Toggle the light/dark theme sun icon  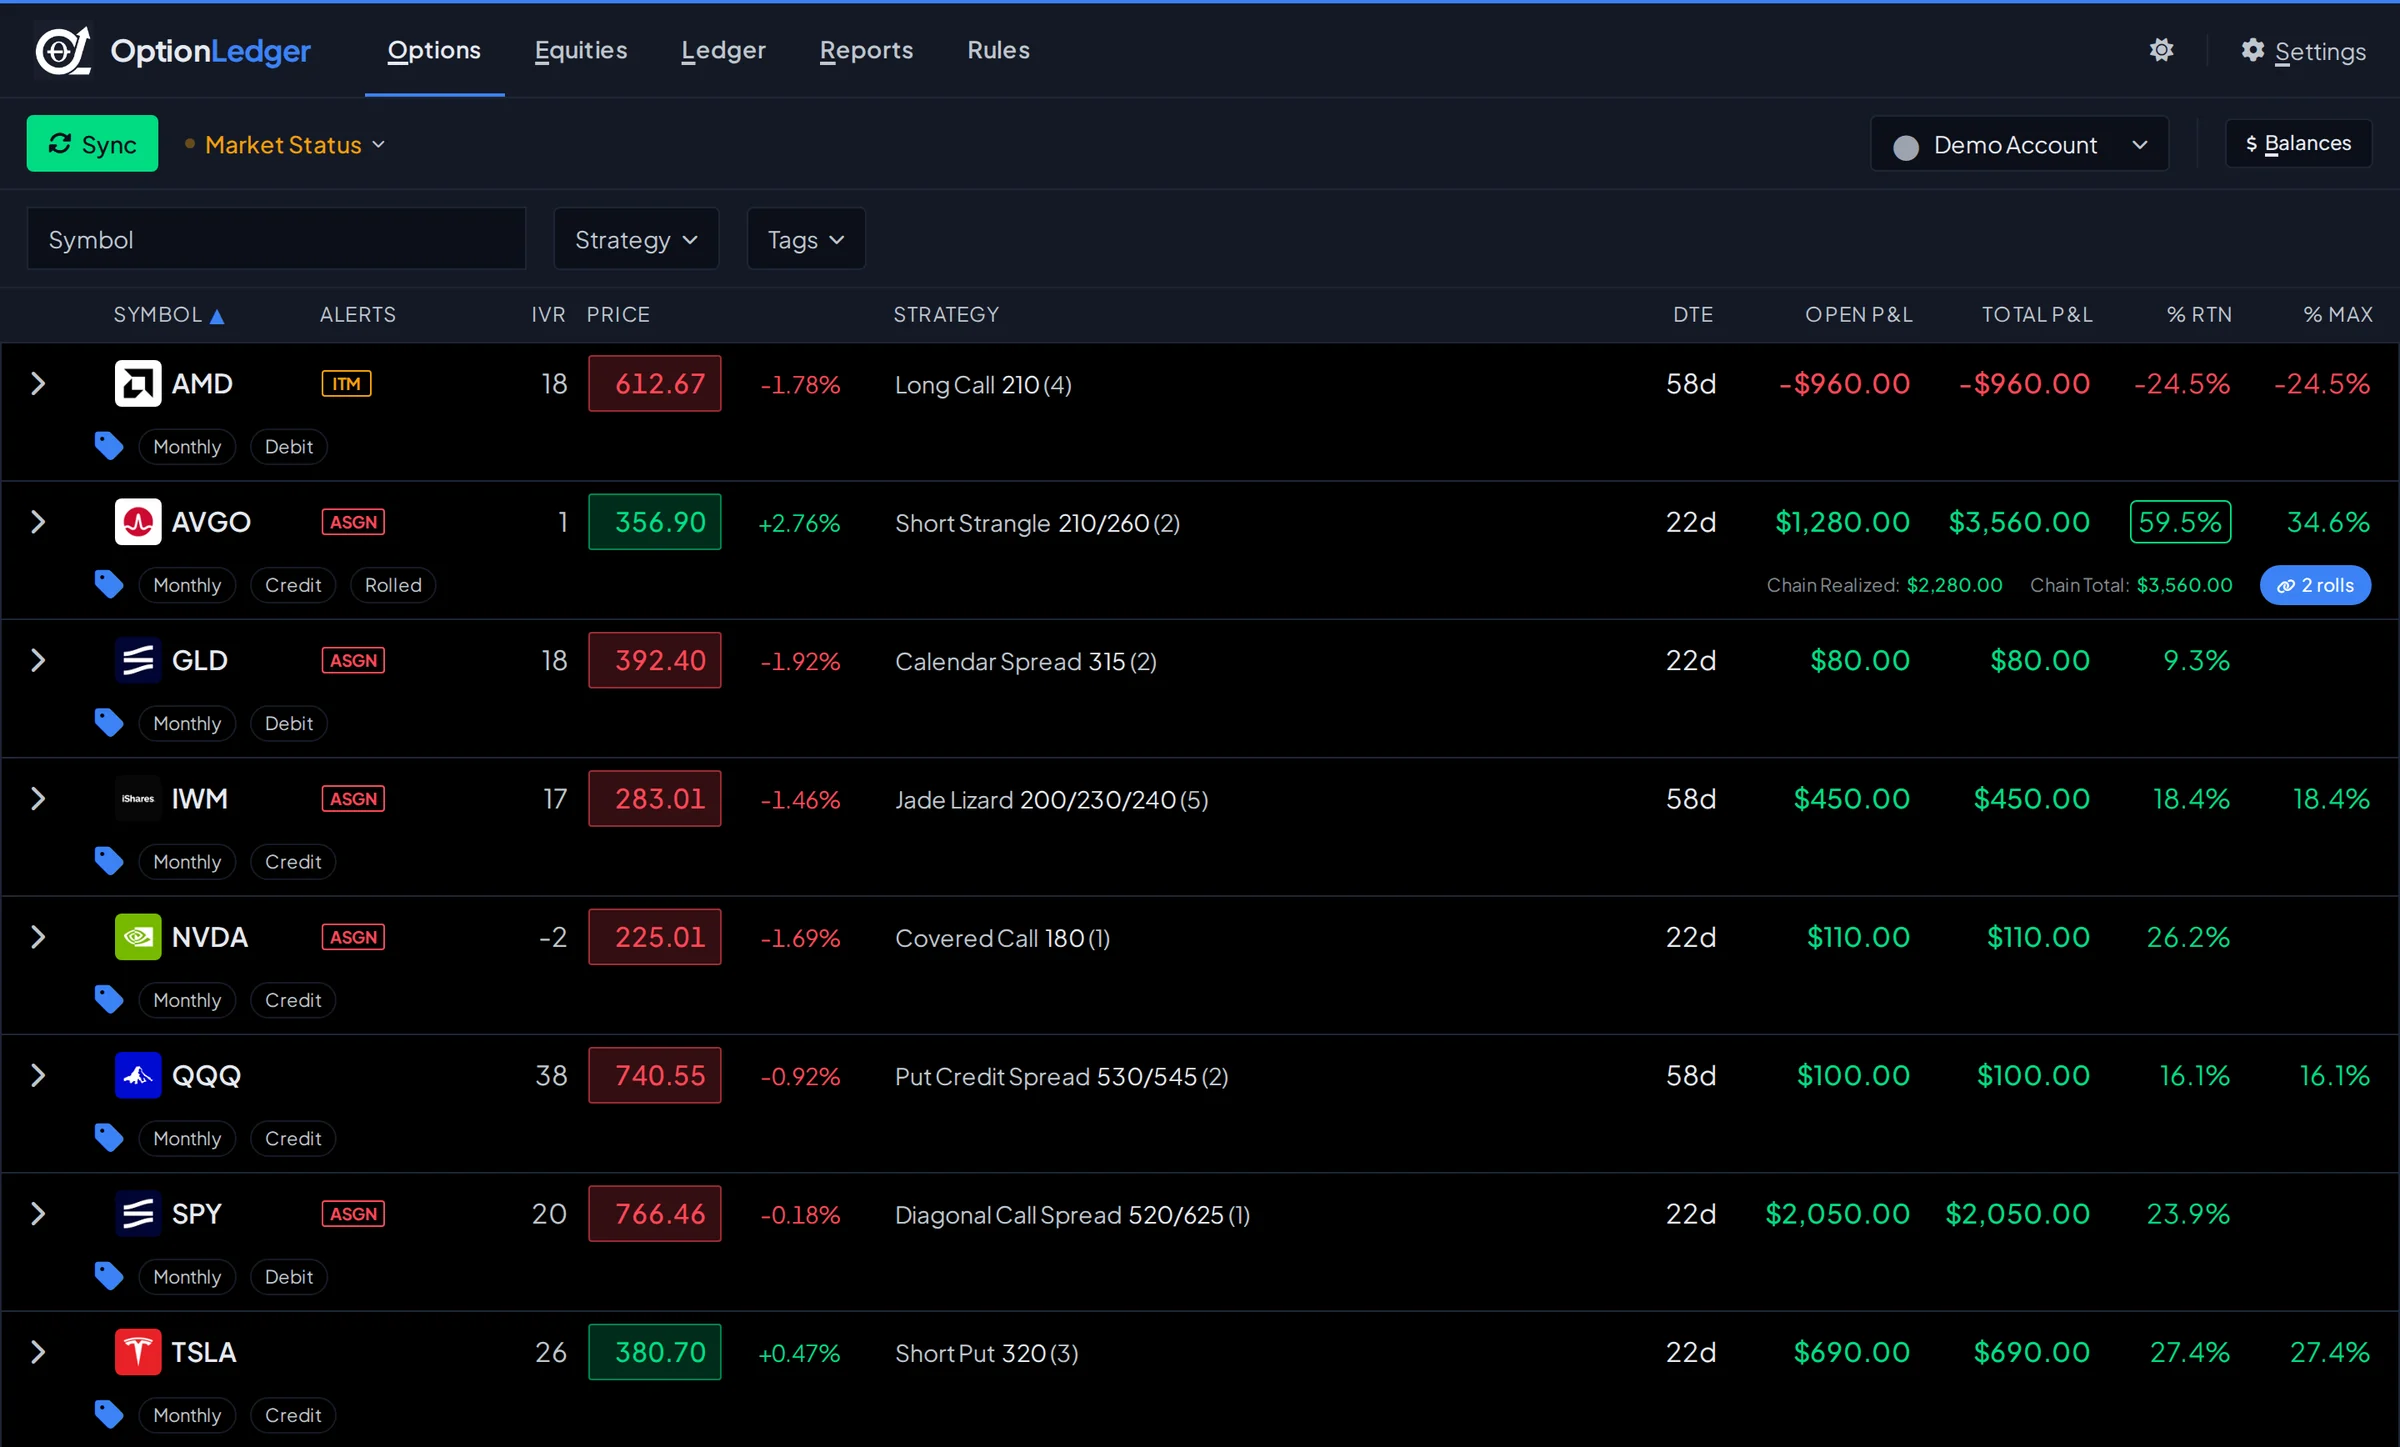tap(2161, 50)
